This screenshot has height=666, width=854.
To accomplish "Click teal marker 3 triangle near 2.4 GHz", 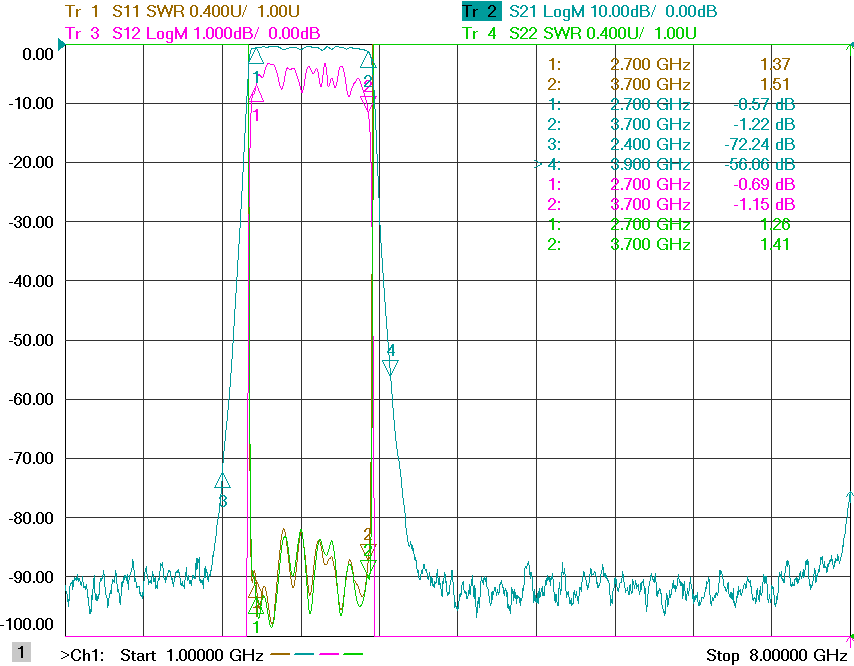I will (222, 481).
